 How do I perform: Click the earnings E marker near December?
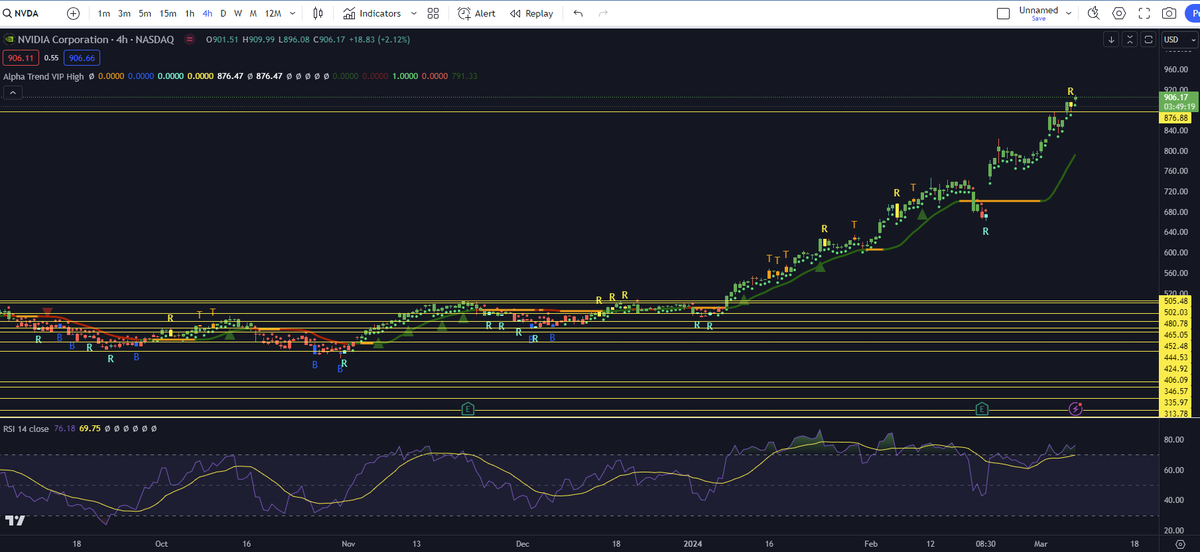point(467,408)
